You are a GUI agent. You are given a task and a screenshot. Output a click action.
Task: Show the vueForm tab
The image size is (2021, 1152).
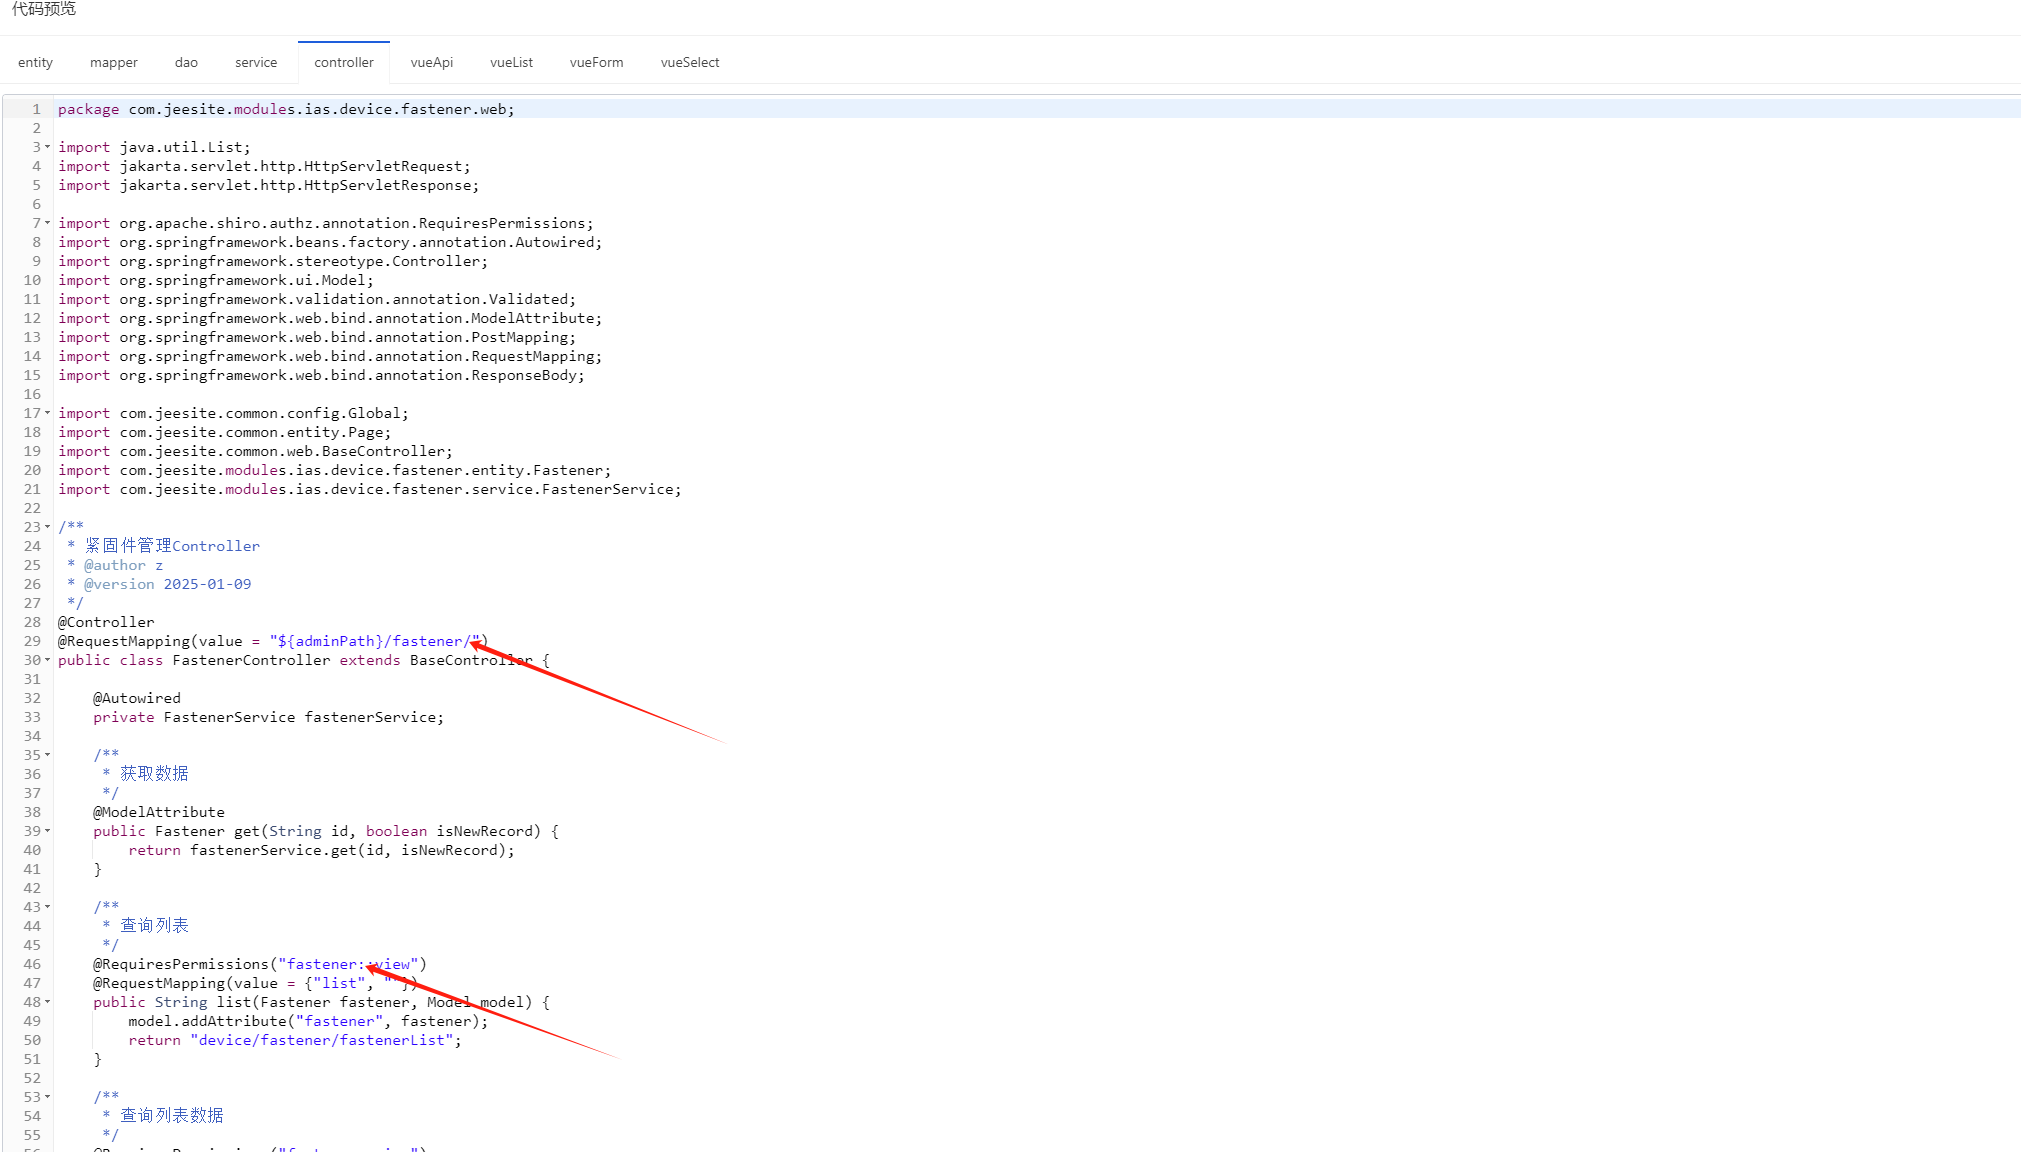point(597,62)
